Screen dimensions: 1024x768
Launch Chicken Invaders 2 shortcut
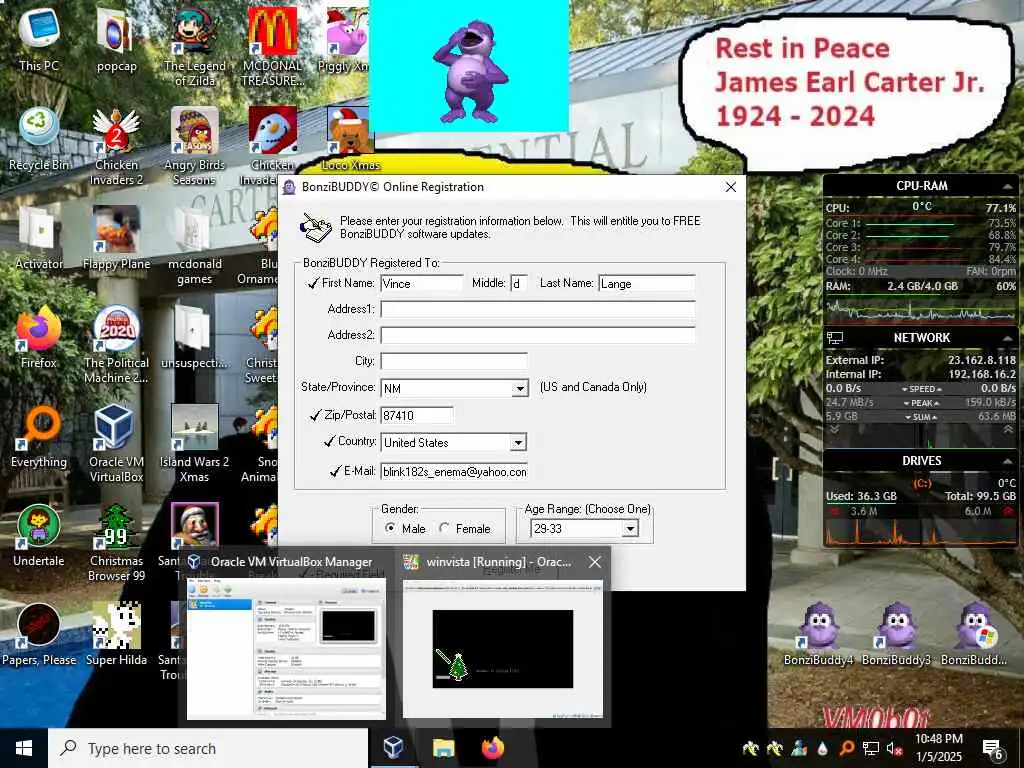(x=116, y=146)
